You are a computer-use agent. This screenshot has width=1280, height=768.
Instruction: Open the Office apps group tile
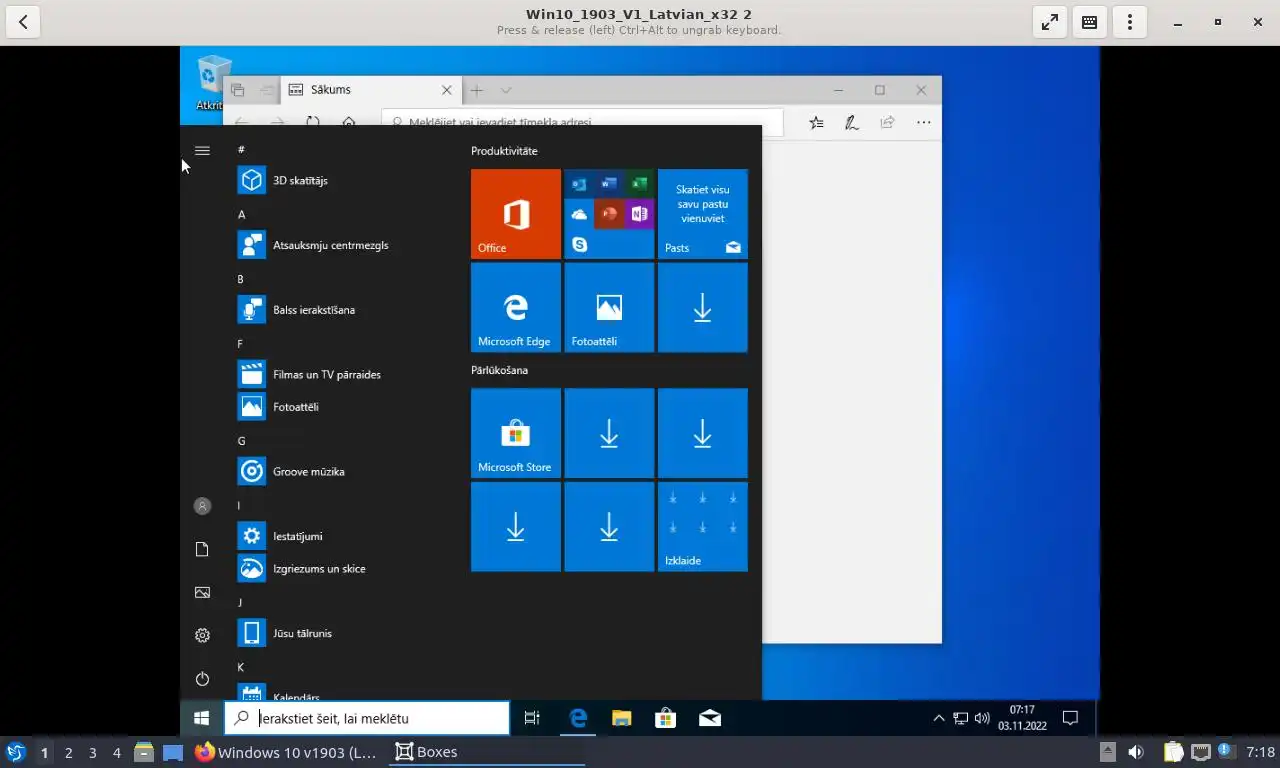pyautogui.click(x=609, y=214)
